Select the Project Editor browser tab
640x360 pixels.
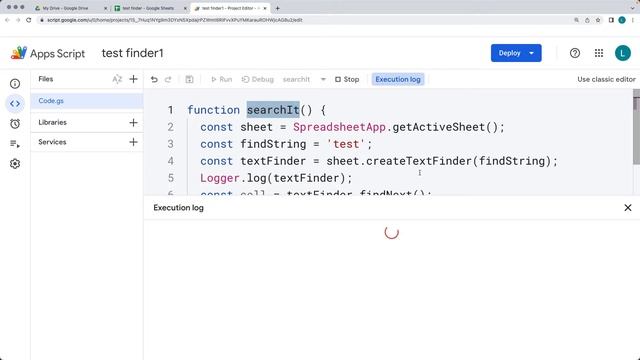229,8
